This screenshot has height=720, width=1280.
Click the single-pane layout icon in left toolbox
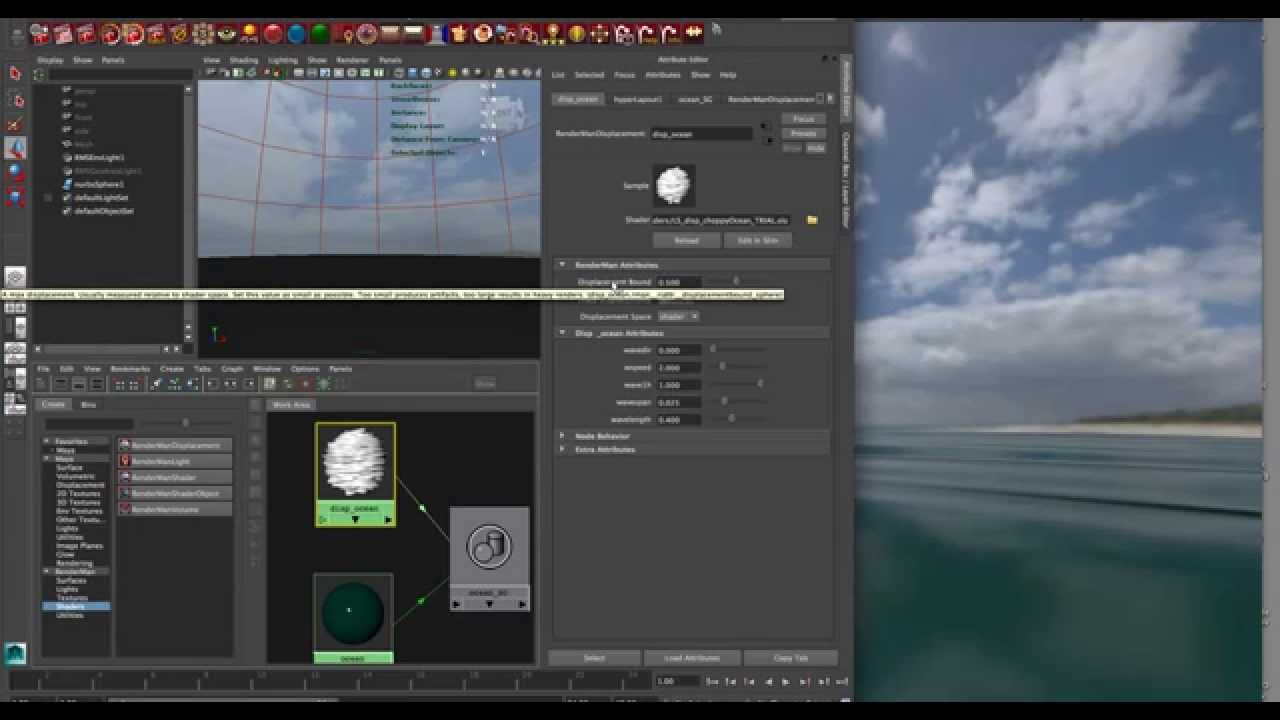(x=15, y=278)
